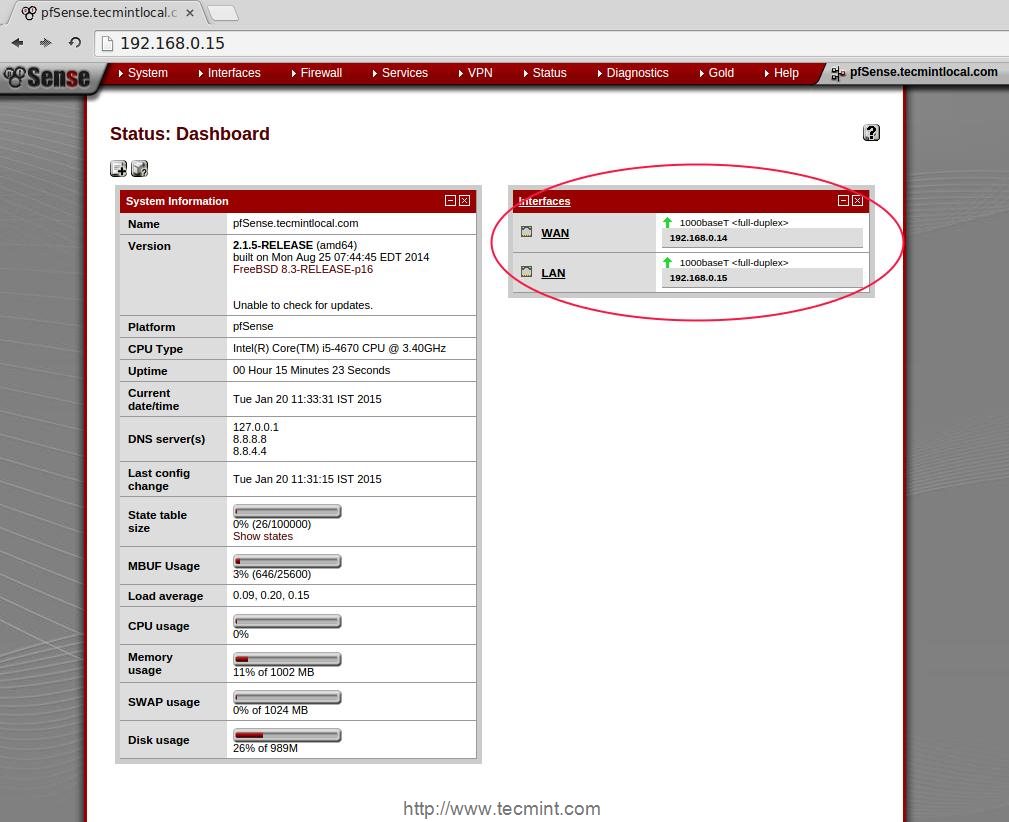The width and height of the screenshot is (1009, 822).
Task: Click the hostname text in top right header
Action: (x=923, y=72)
